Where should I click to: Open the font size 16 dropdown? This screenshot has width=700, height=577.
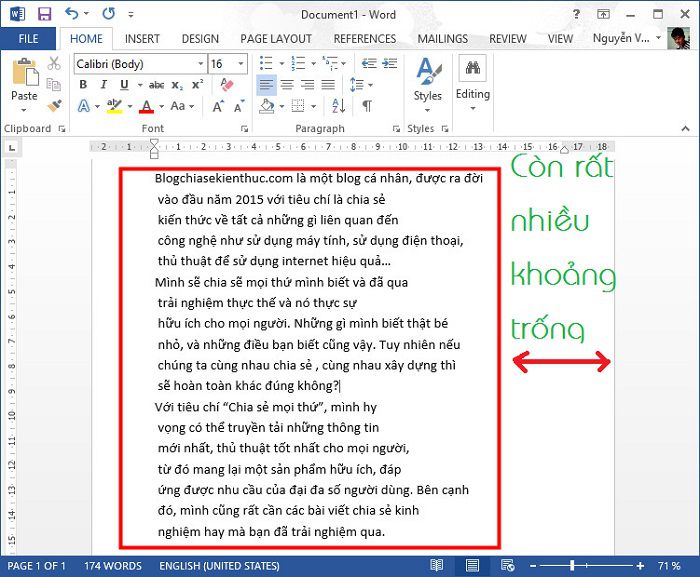[241, 64]
